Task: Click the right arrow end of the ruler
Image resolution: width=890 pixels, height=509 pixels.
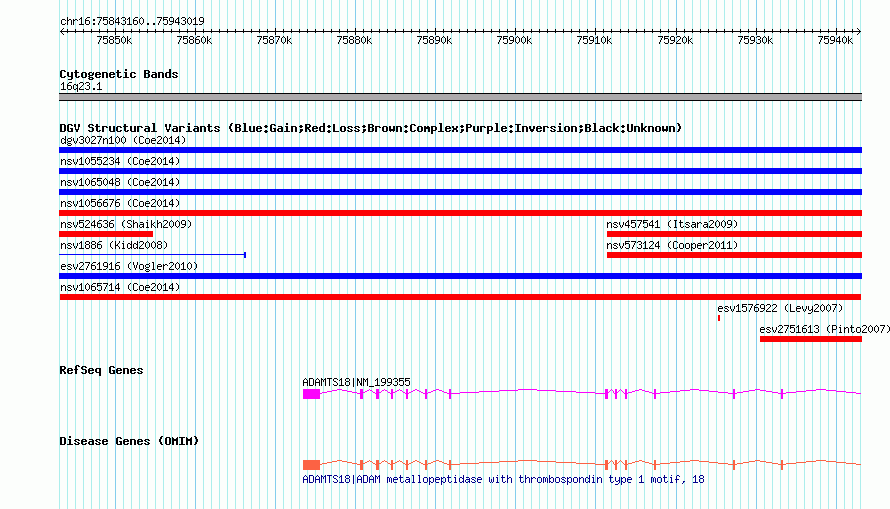Action: tap(859, 31)
